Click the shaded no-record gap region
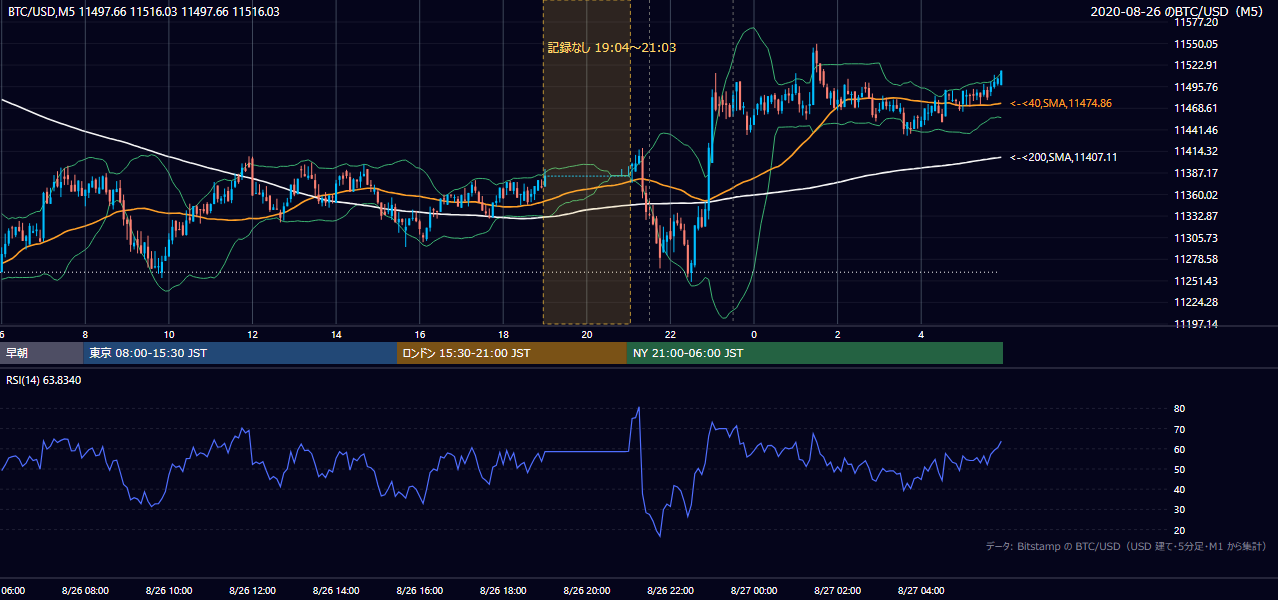Image resolution: width=1278 pixels, height=600 pixels. (587, 162)
